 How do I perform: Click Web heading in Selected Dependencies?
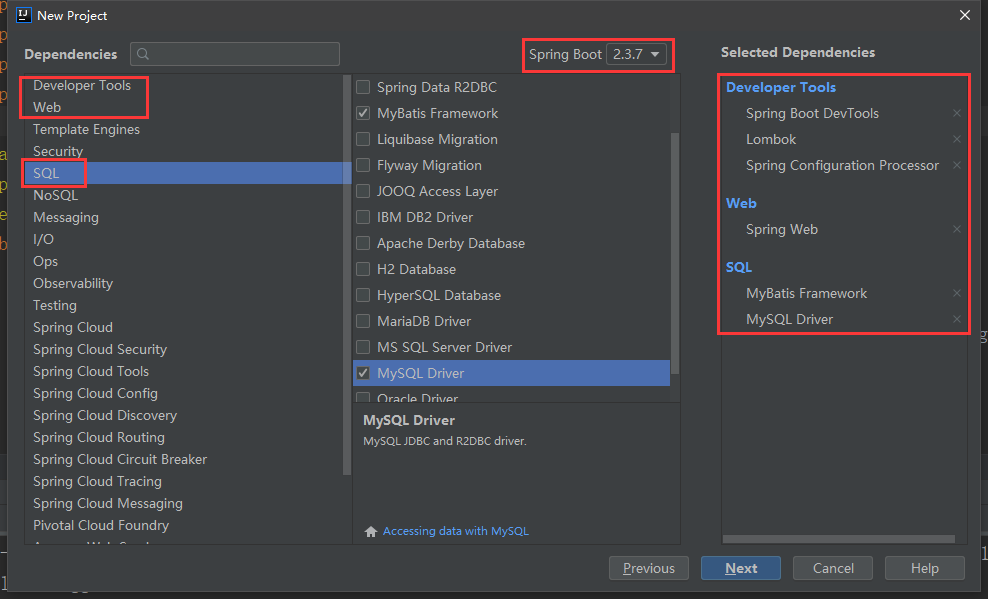coord(741,203)
